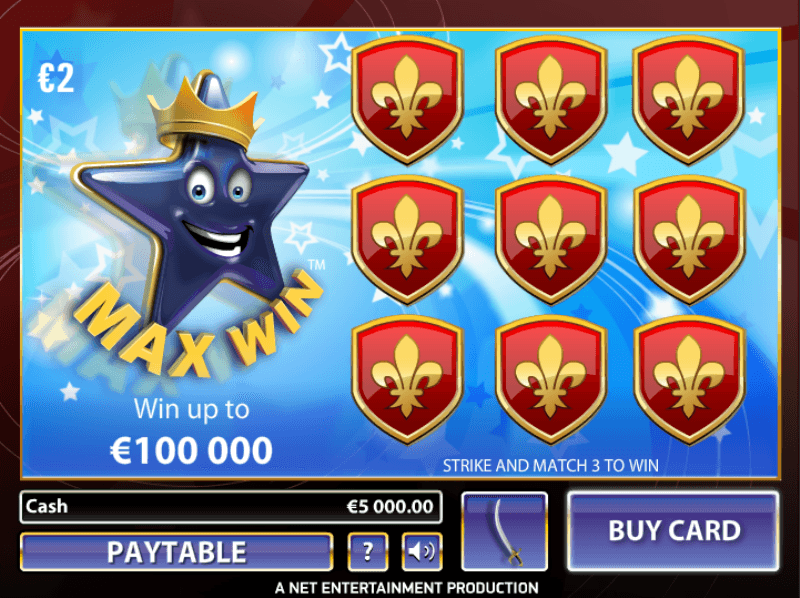Strike the bottom-right fleur-de-lis shield
The width and height of the screenshot is (800, 598).
[x=689, y=380]
